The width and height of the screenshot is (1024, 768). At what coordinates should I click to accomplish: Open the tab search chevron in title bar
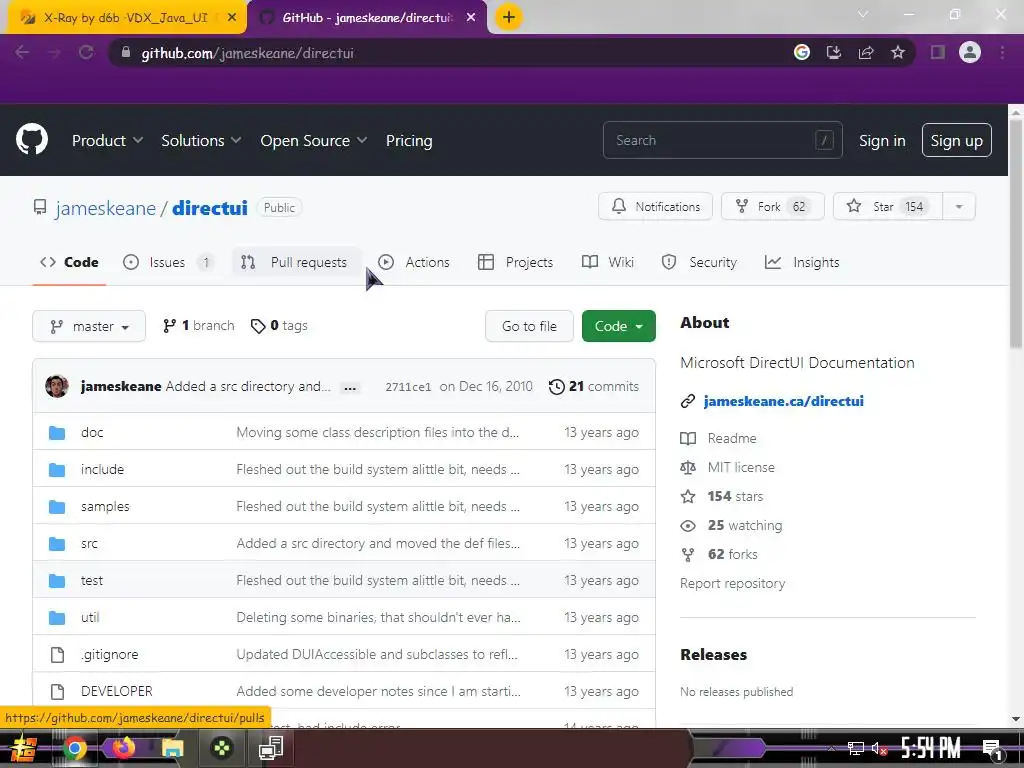click(863, 14)
